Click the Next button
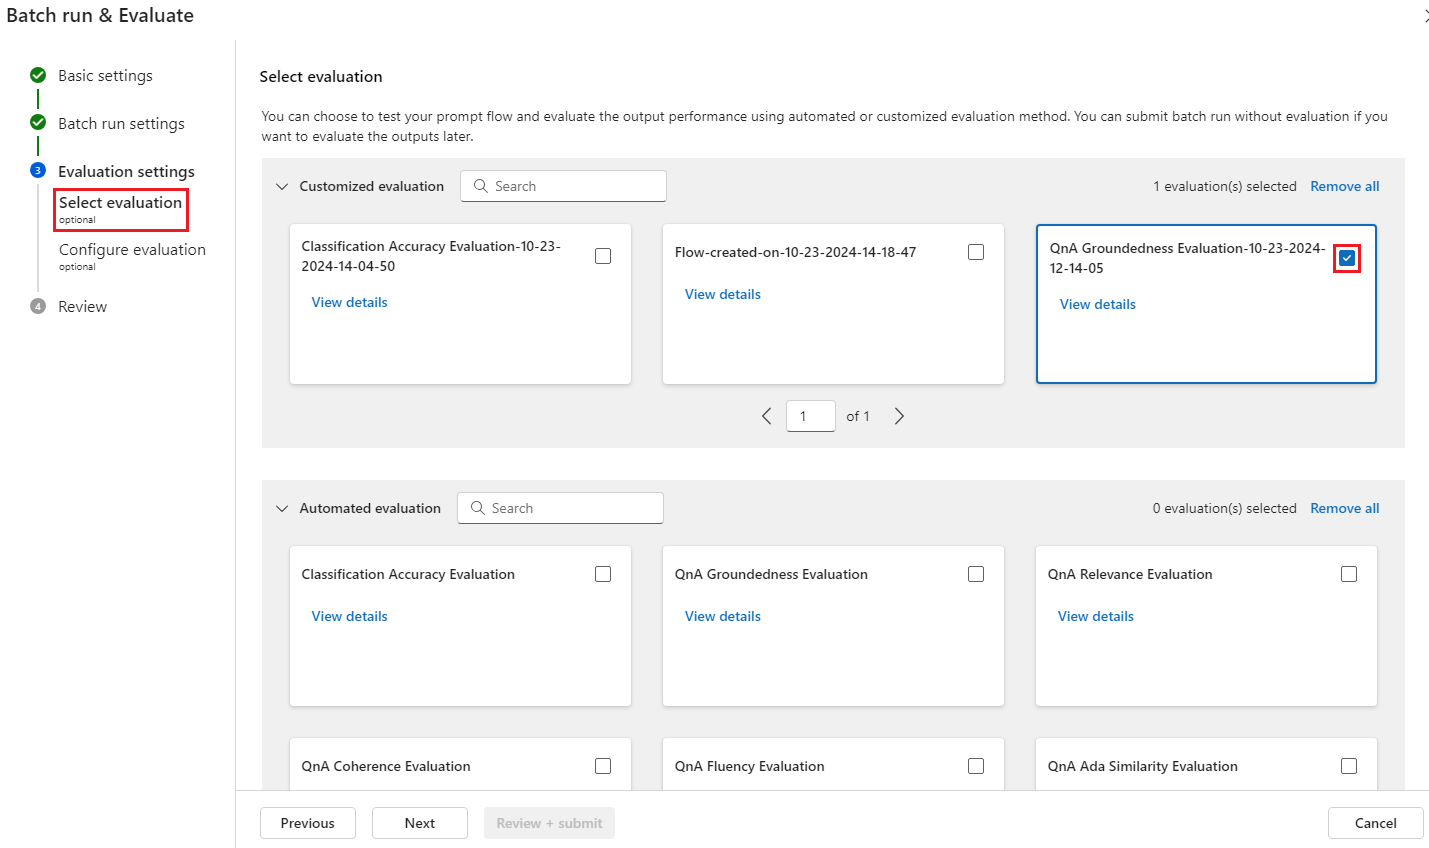Image resolution: width=1429 pixels, height=848 pixels. (420, 823)
